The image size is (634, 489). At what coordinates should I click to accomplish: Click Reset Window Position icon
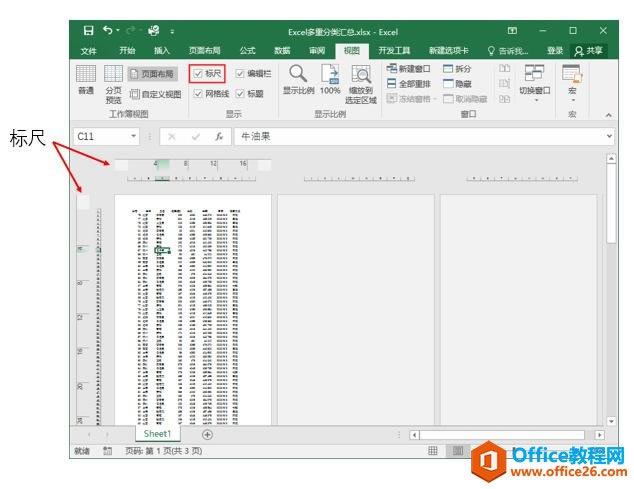pos(504,98)
